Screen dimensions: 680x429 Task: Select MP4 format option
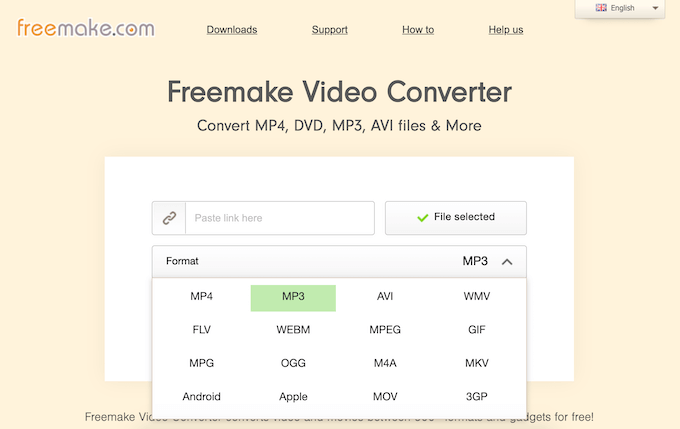pyautogui.click(x=202, y=297)
